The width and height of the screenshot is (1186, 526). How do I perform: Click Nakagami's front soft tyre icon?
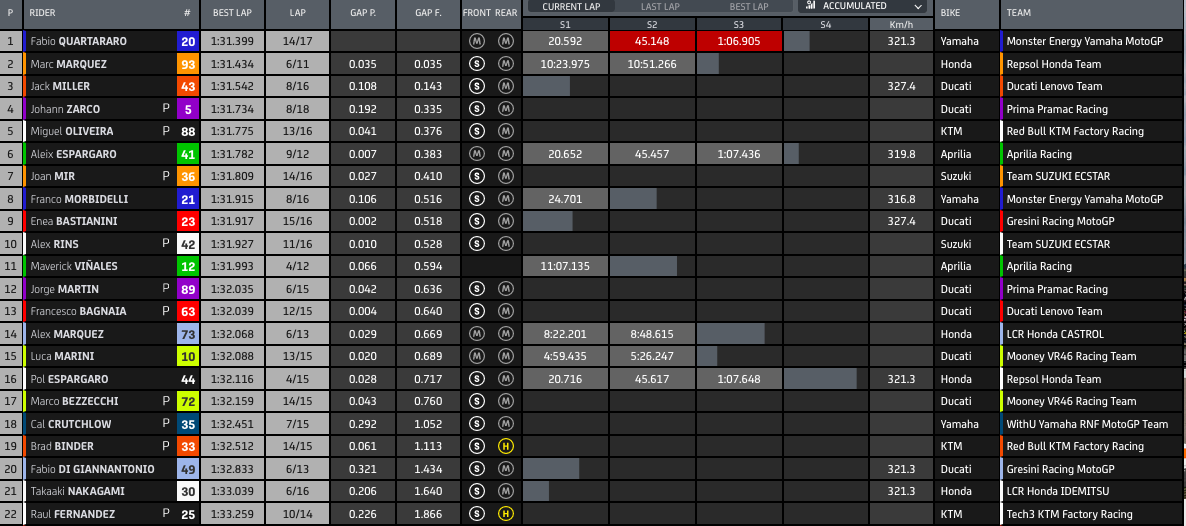point(477,492)
